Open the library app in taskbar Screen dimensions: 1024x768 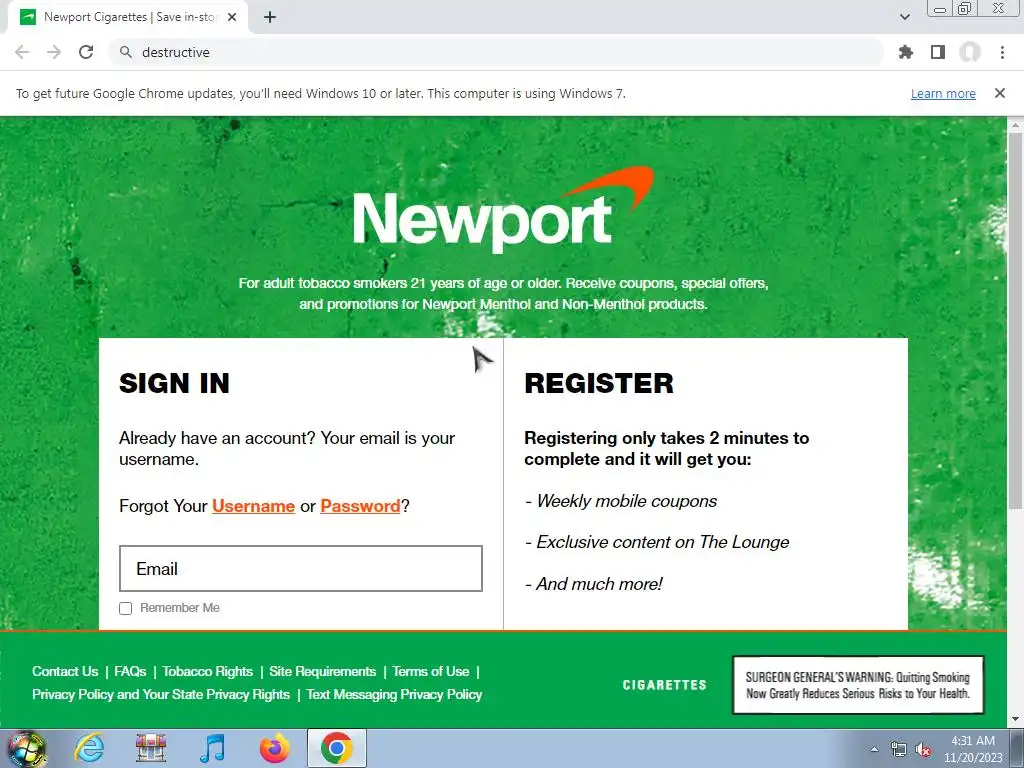151,748
